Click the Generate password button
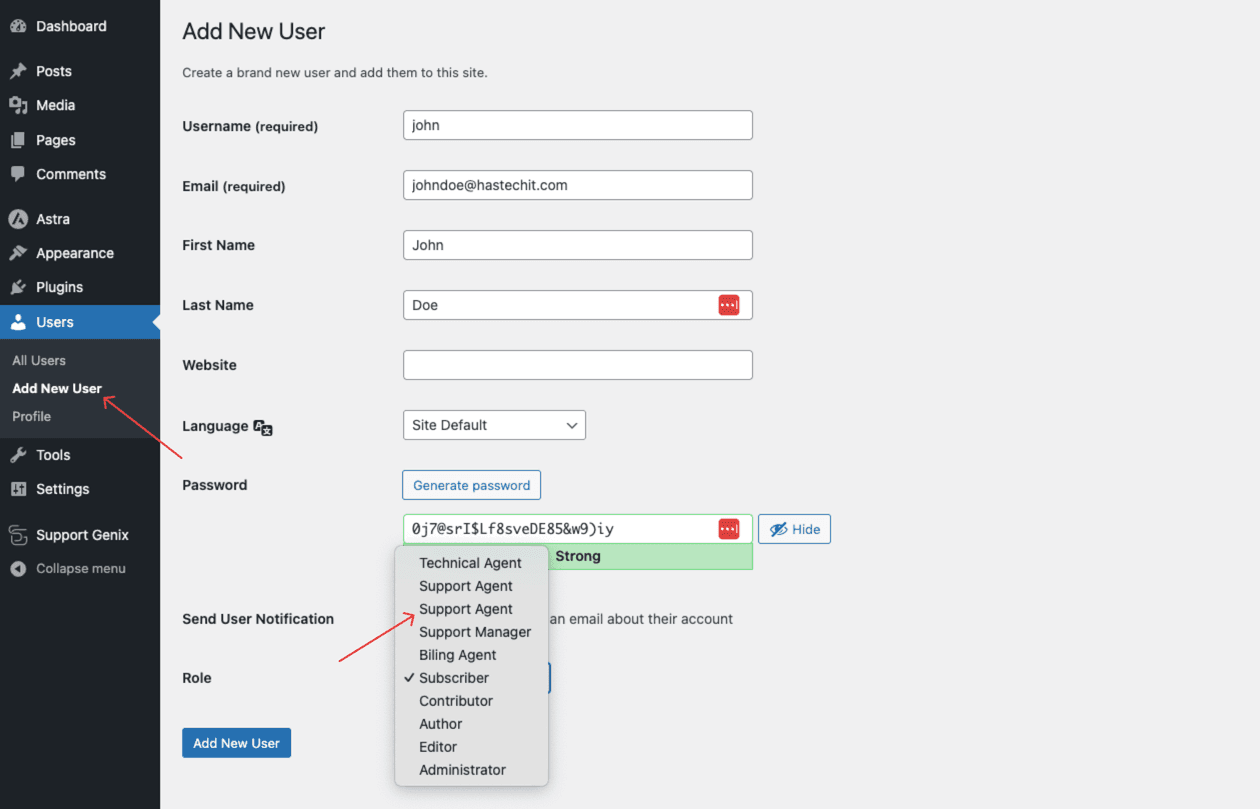The width and height of the screenshot is (1260, 809). [471, 485]
